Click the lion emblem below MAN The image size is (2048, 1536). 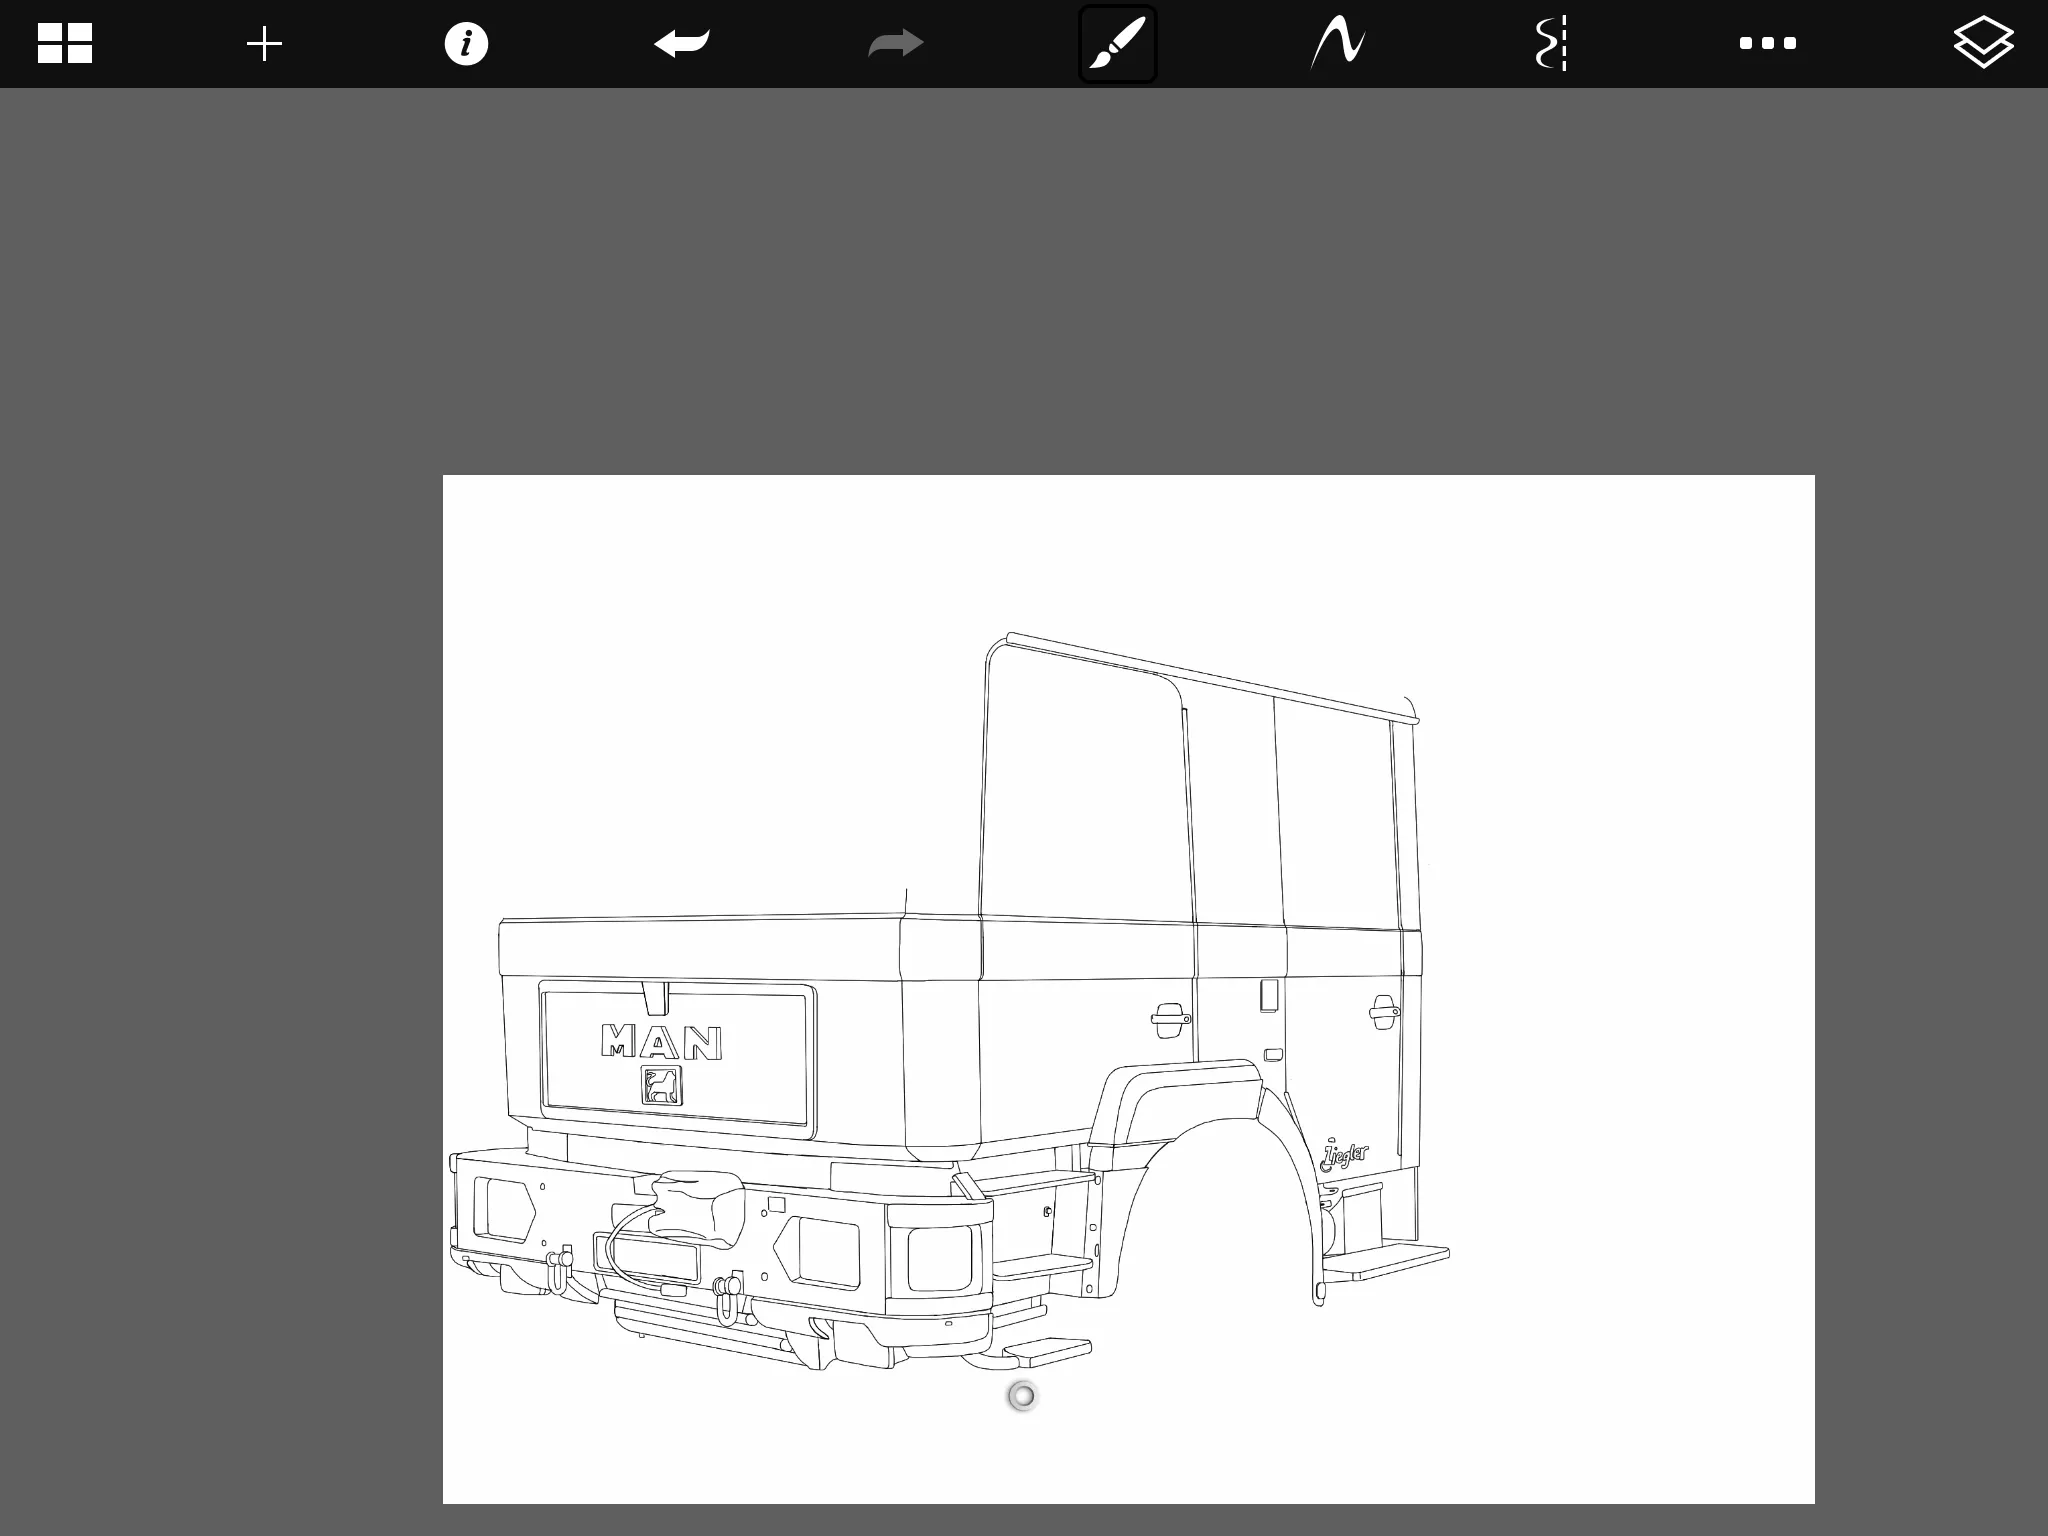[x=661, y=1086]
